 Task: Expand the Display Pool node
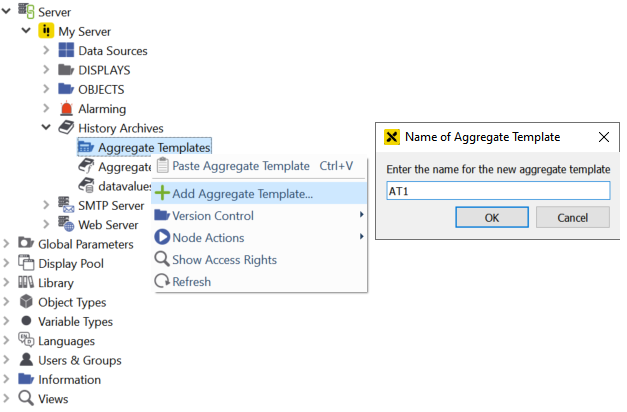pos(6,263)
